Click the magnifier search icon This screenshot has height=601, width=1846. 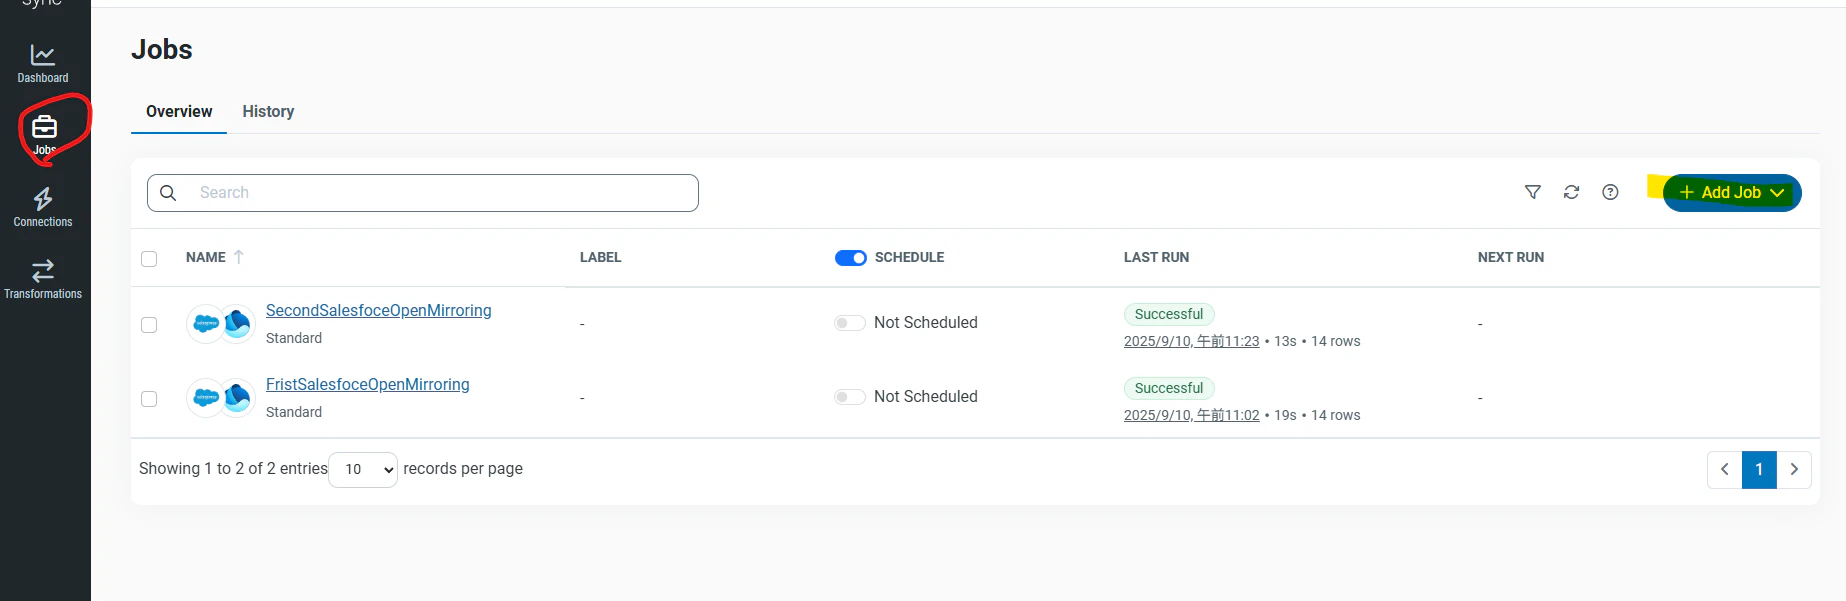168,193
